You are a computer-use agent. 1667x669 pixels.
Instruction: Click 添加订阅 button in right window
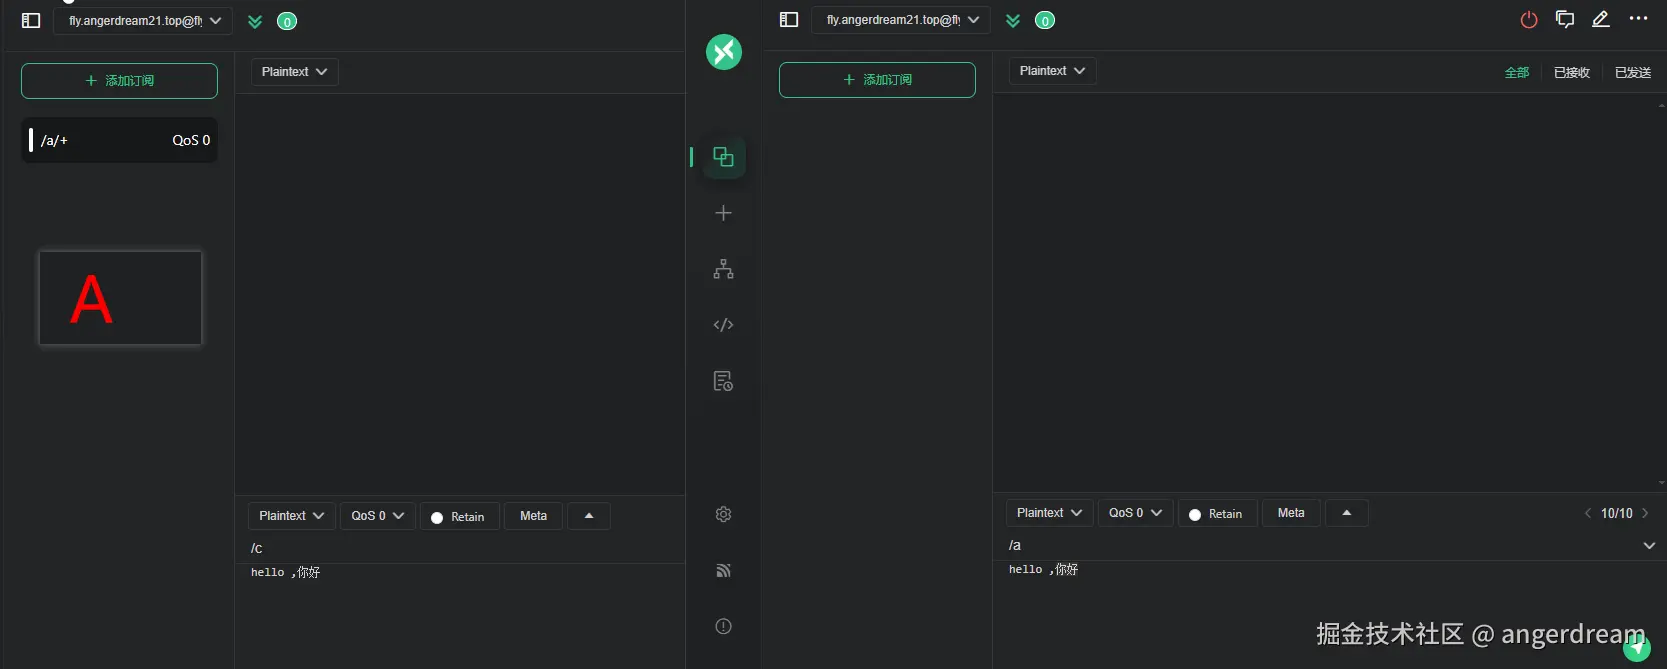point(877,80)
